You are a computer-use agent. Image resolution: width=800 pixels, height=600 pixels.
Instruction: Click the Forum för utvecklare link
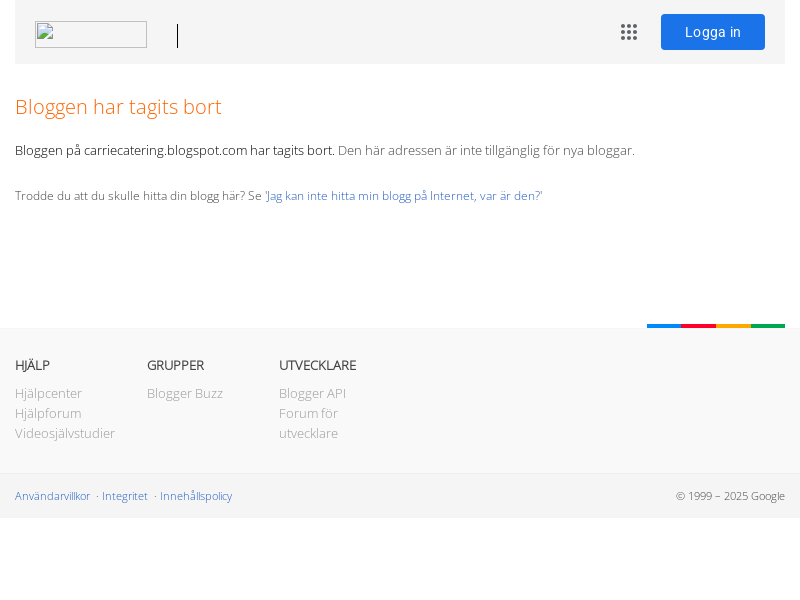click(309, 423)
